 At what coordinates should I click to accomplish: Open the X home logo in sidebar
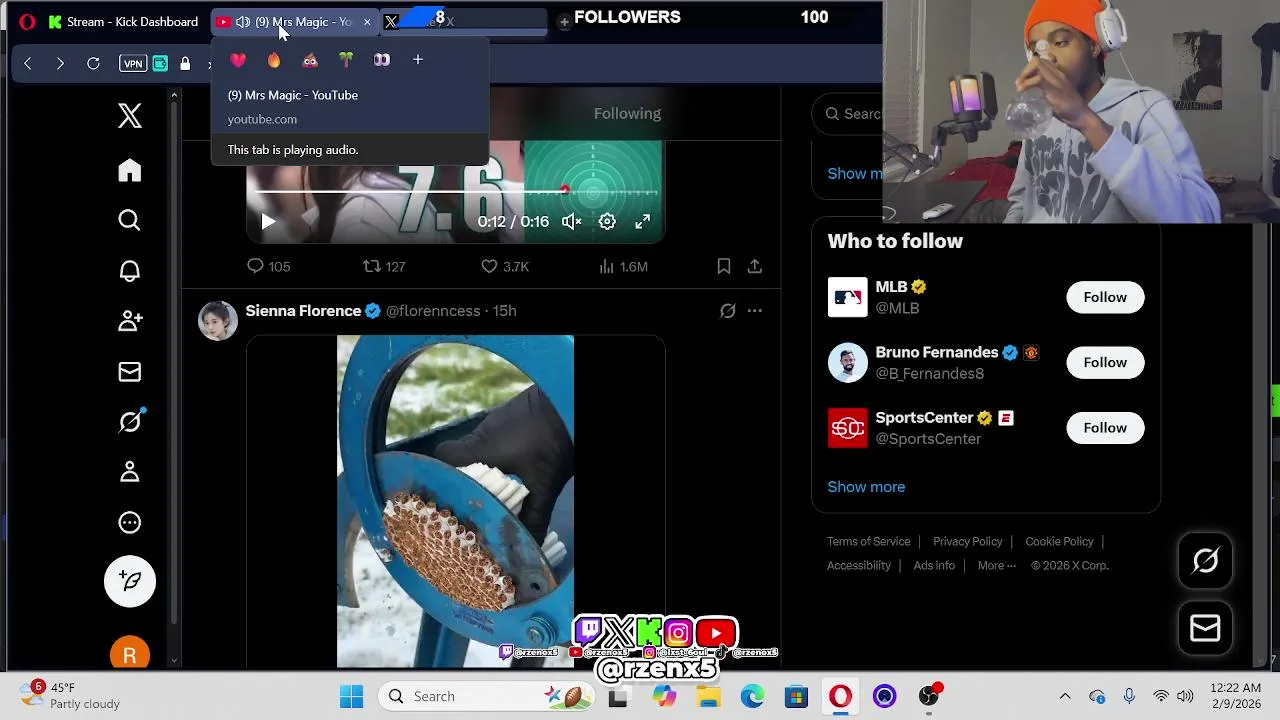pyautogui.click(x=129, y=116)
